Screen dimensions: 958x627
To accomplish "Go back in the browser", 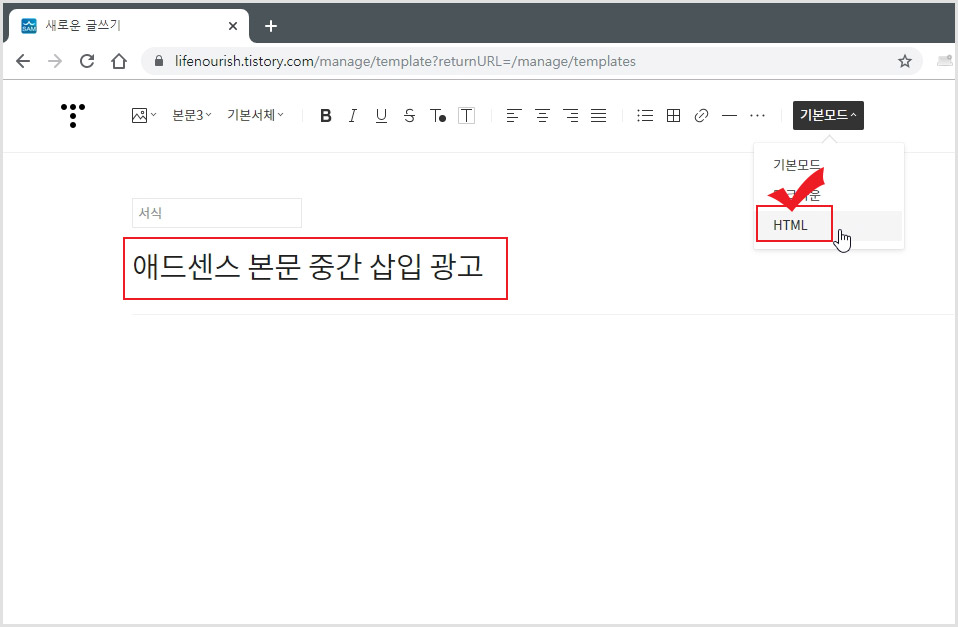I will coord(23,61).
